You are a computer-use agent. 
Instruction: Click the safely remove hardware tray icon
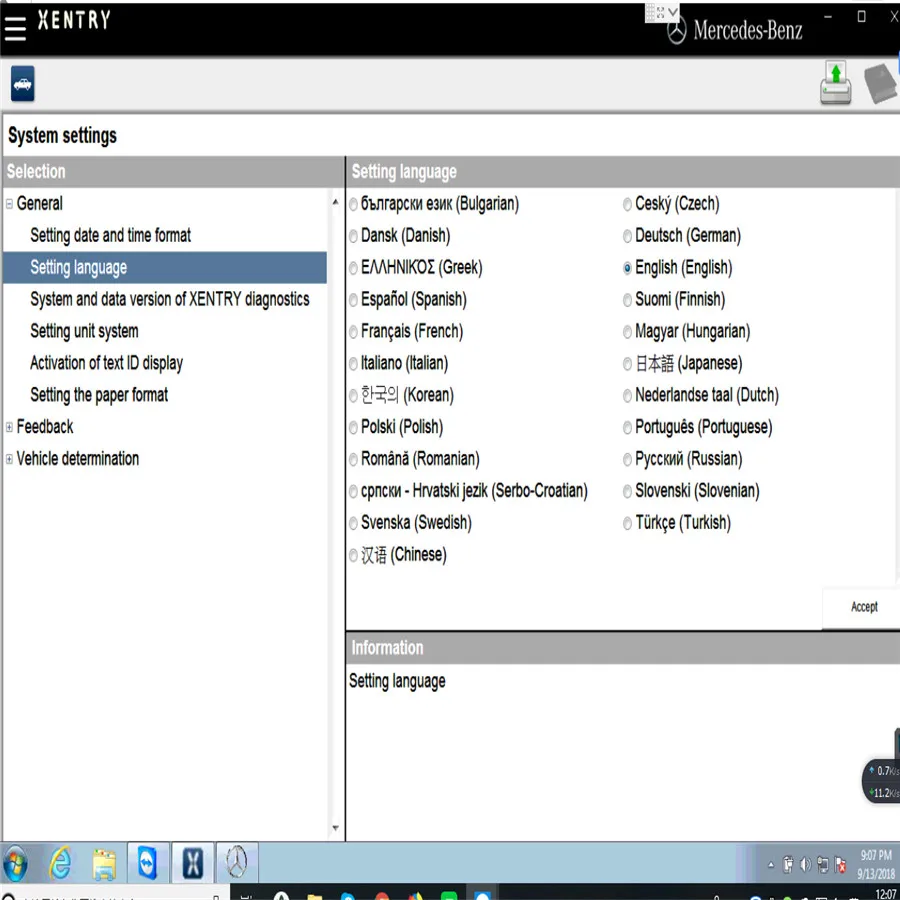[x=788, y=864]
